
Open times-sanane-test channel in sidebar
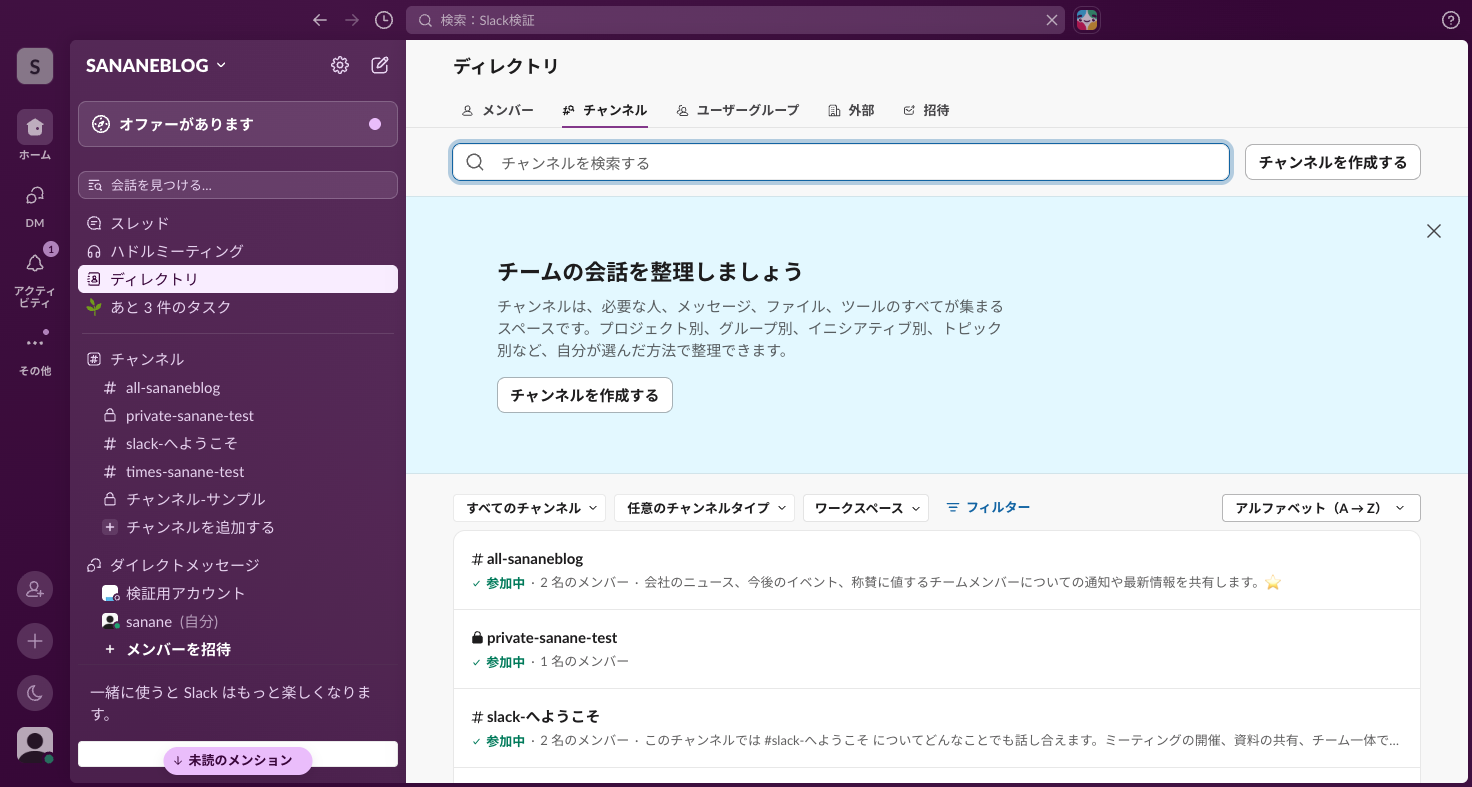(238, 471)
